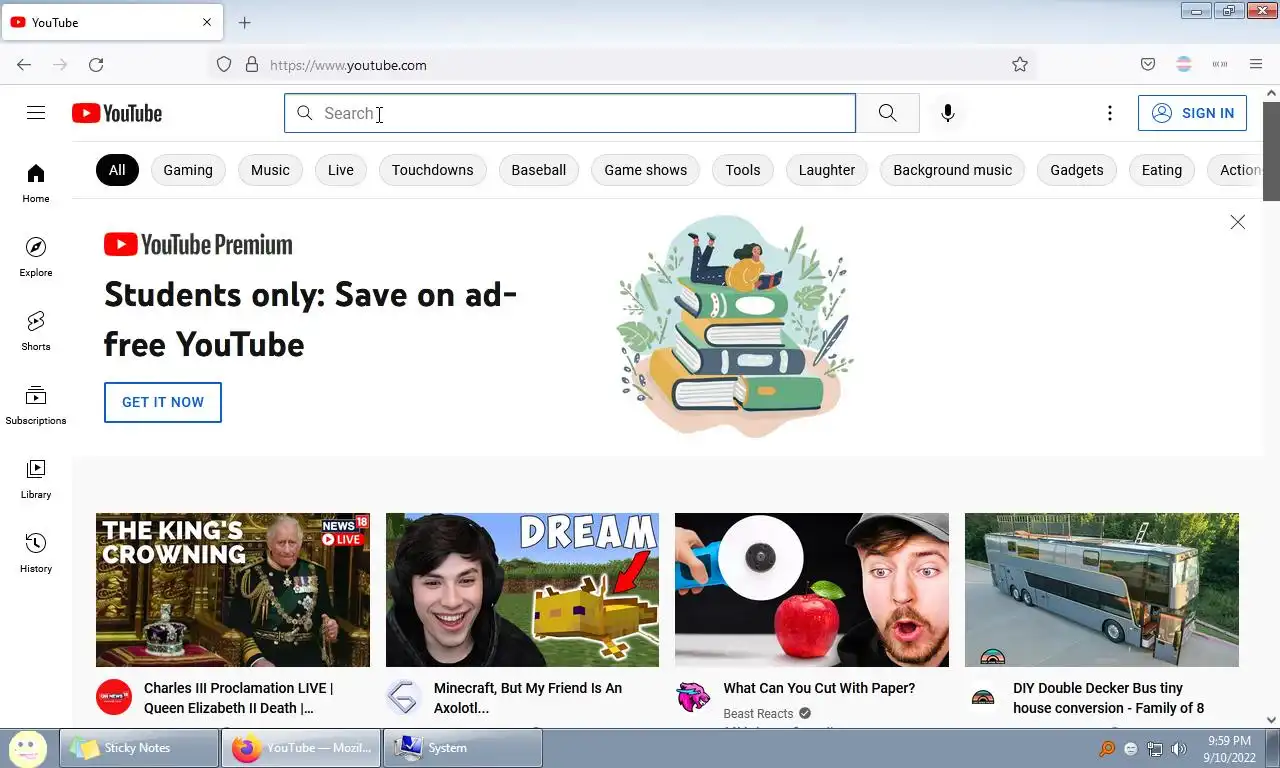The width and height of the screenshot is (1280, 768).
Task: Click the SIGN IN button
Action: point(1192,113)
